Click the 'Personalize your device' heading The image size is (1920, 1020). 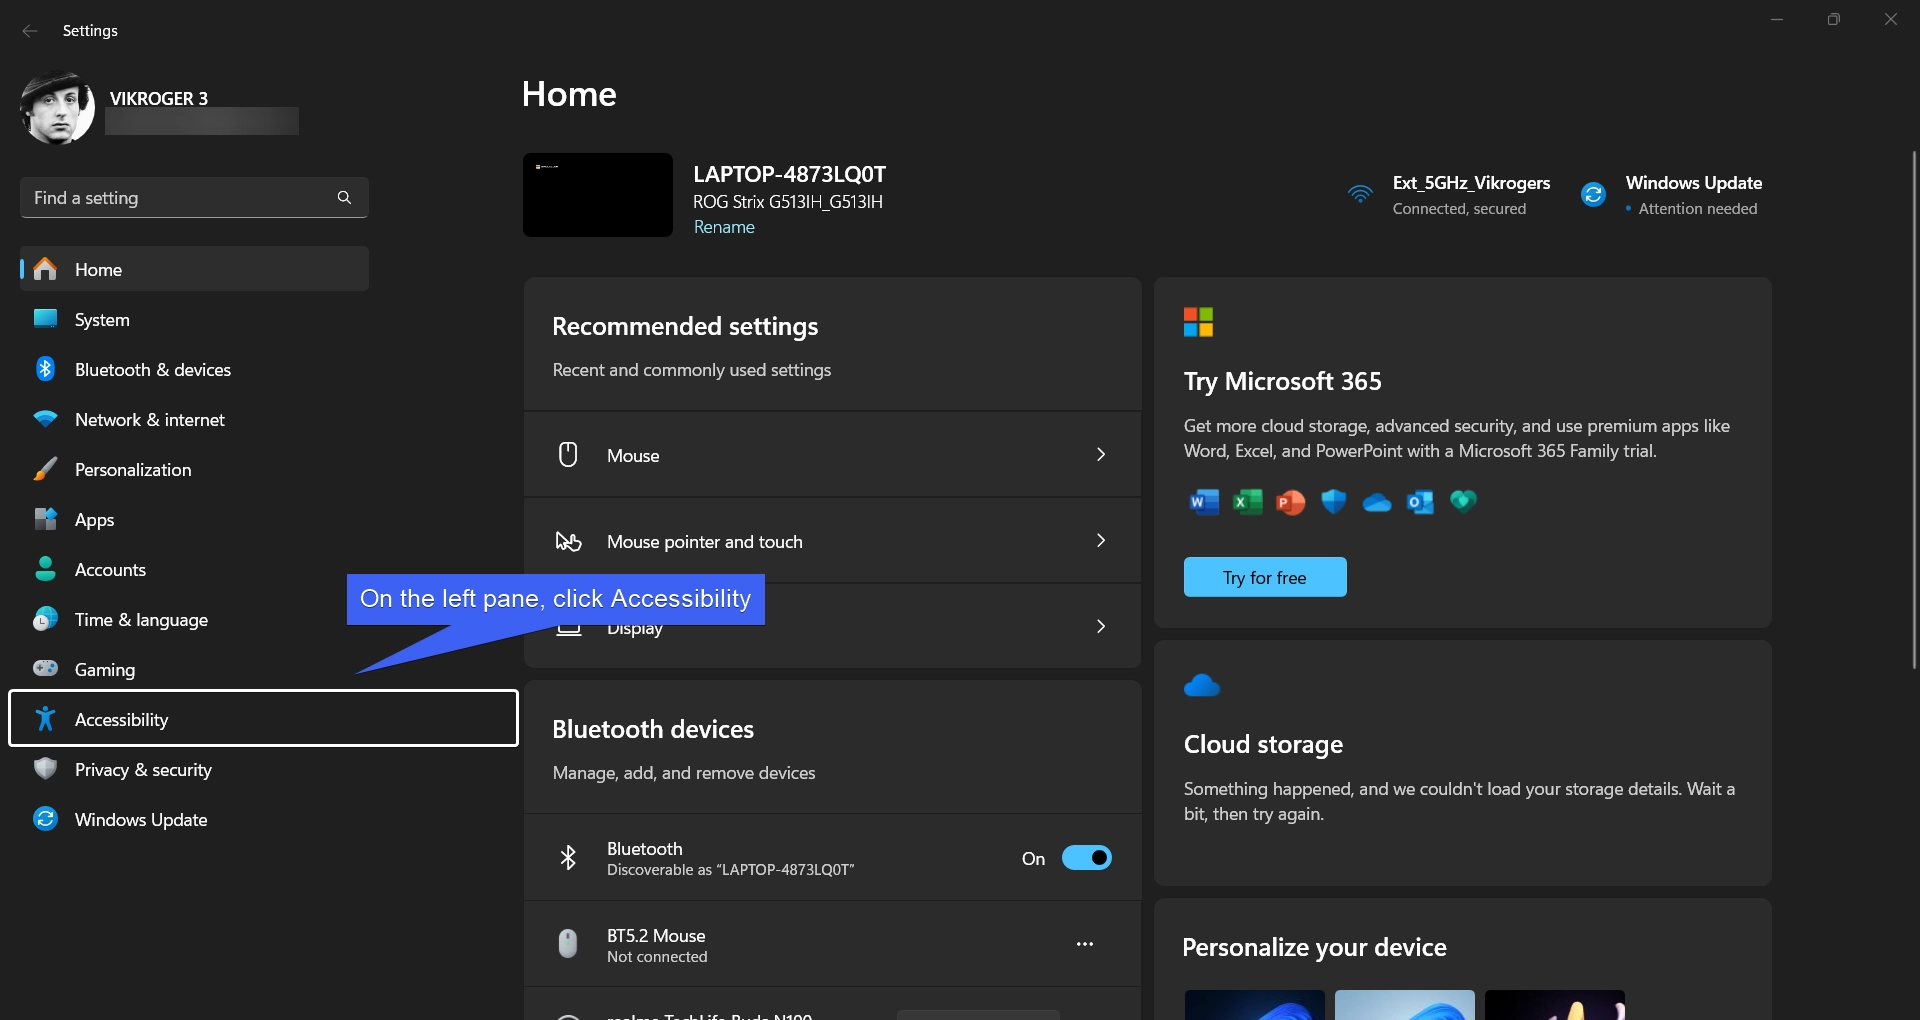1314,947
